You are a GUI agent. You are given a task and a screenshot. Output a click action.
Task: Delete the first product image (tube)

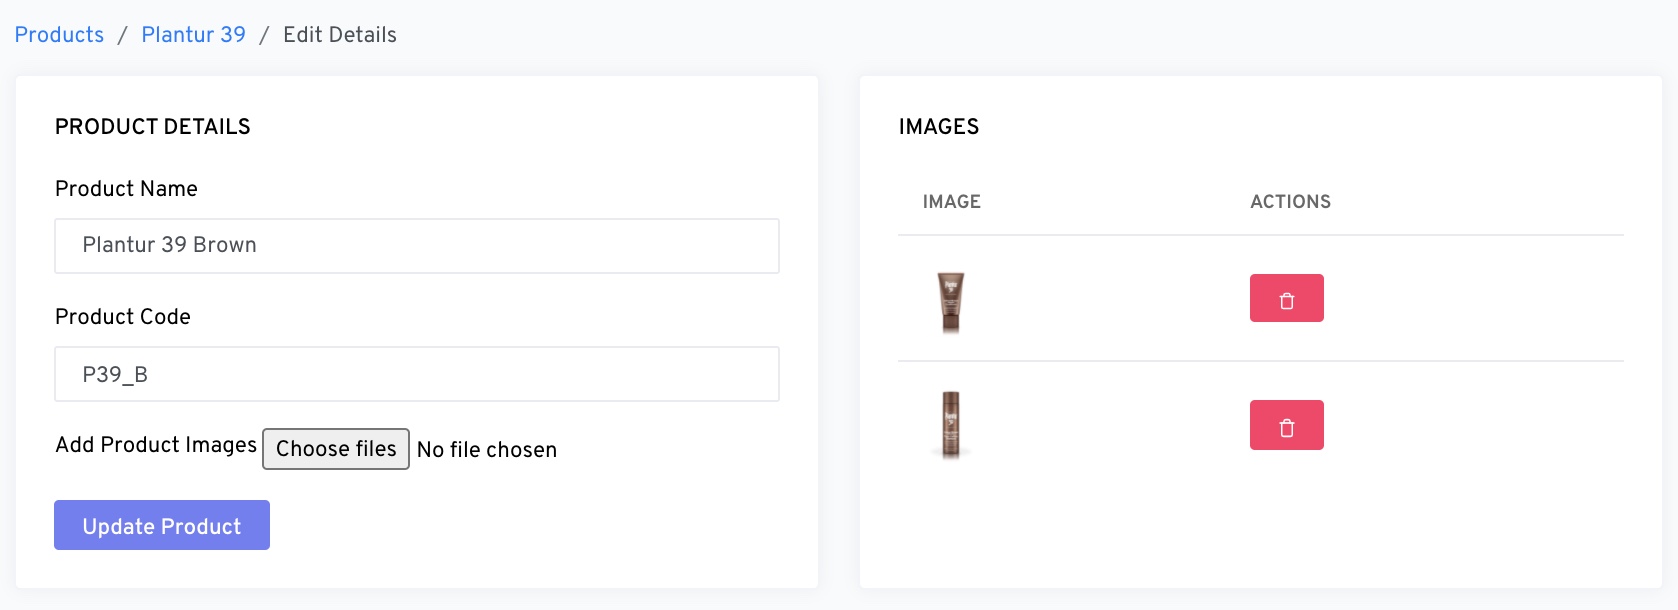pyautogui.click(x=1286, y=298)
